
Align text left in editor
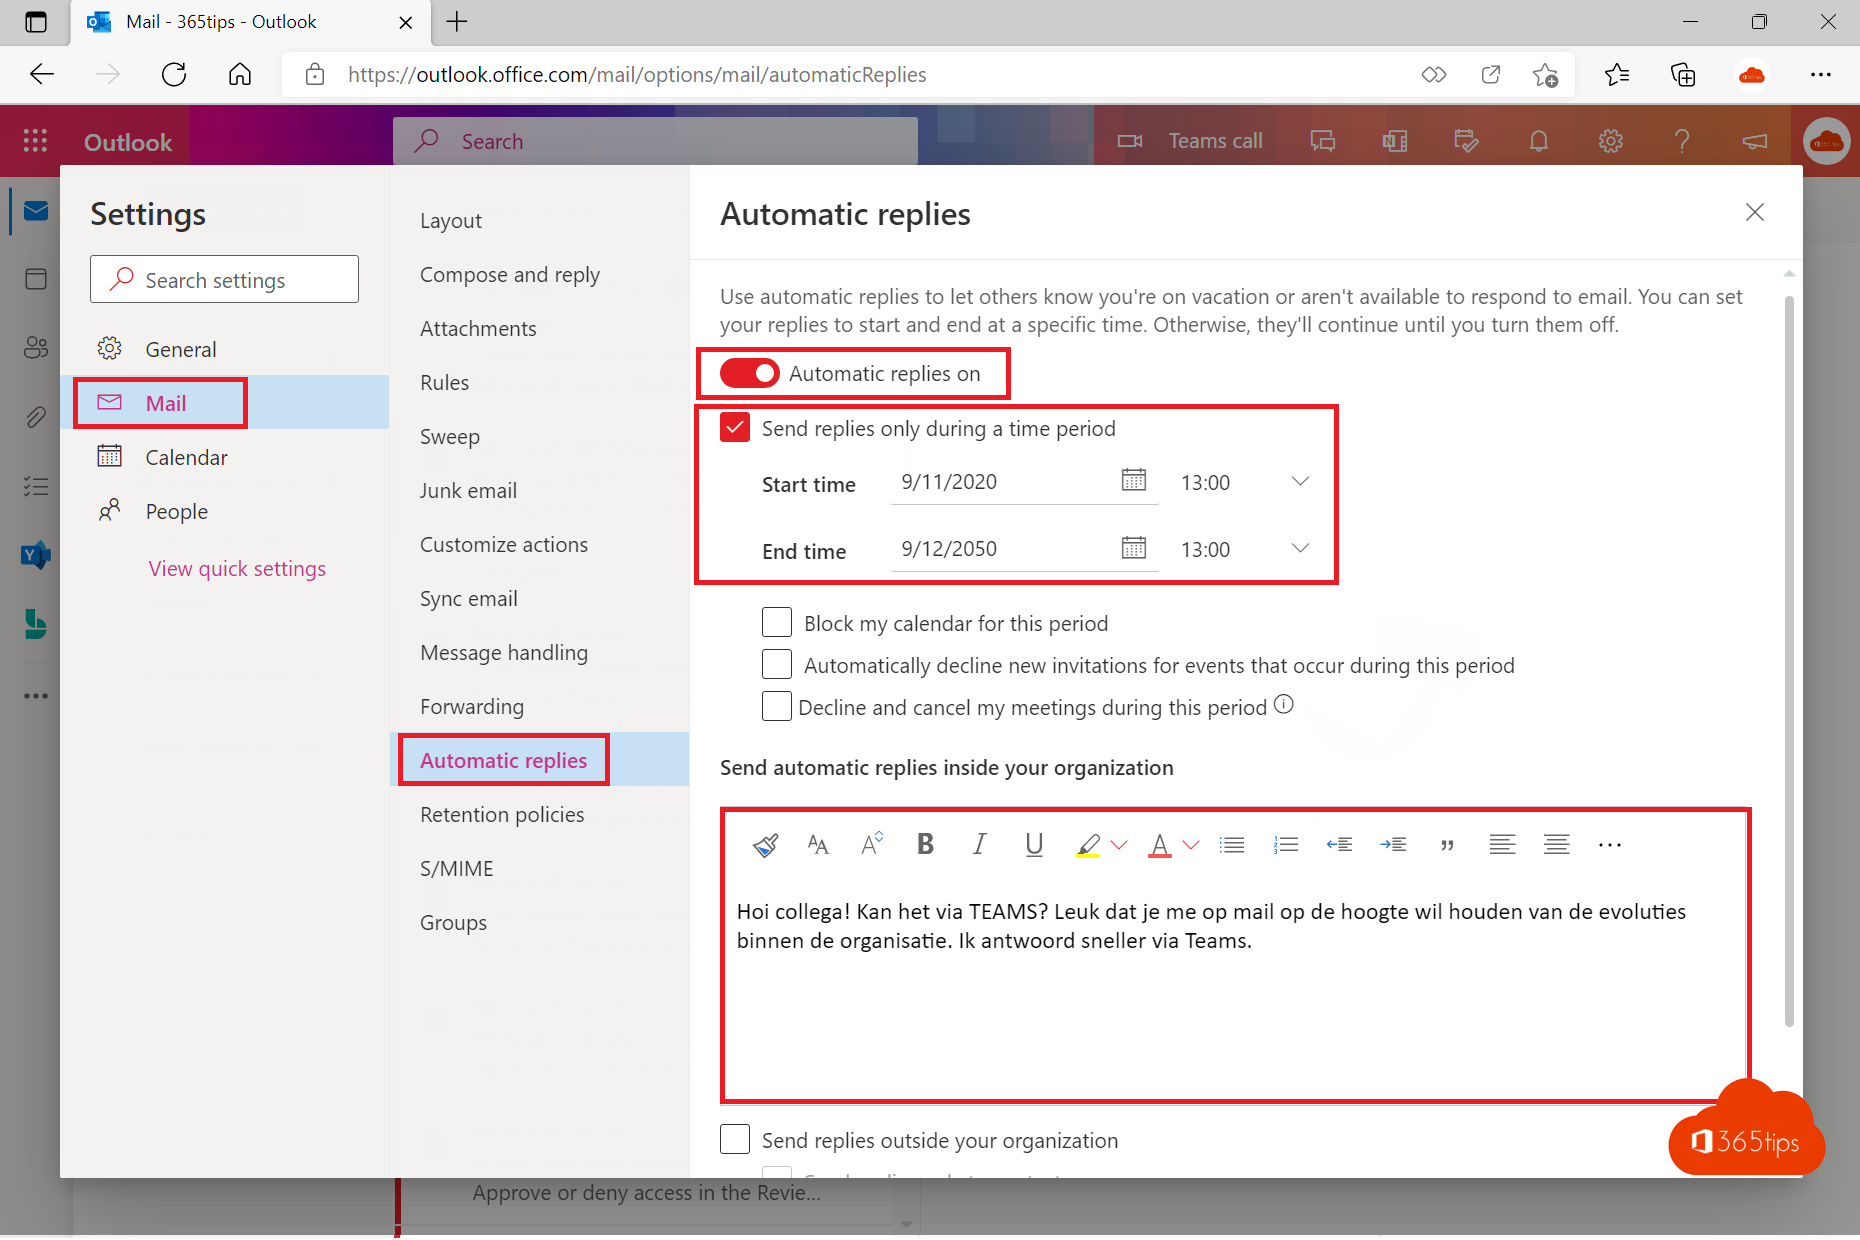click(1502, 845)
